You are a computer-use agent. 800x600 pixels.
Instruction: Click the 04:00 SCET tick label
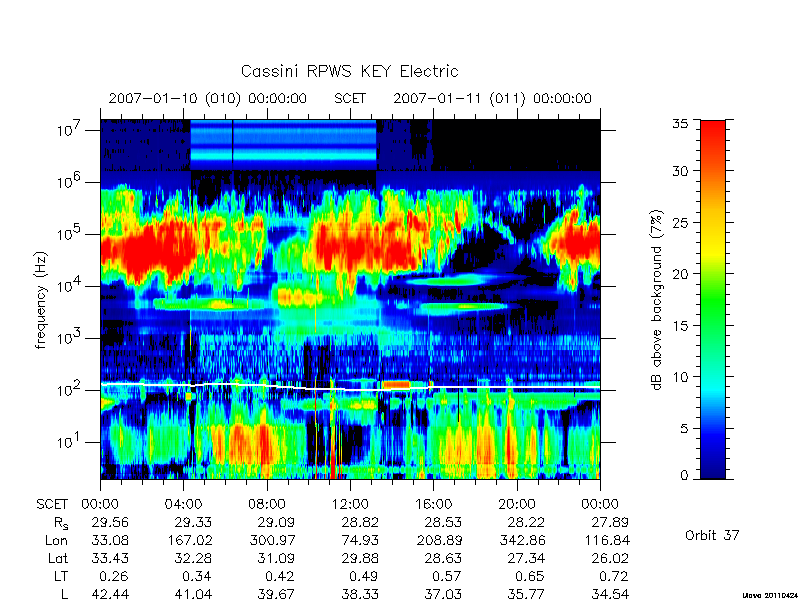pos(183,504)
